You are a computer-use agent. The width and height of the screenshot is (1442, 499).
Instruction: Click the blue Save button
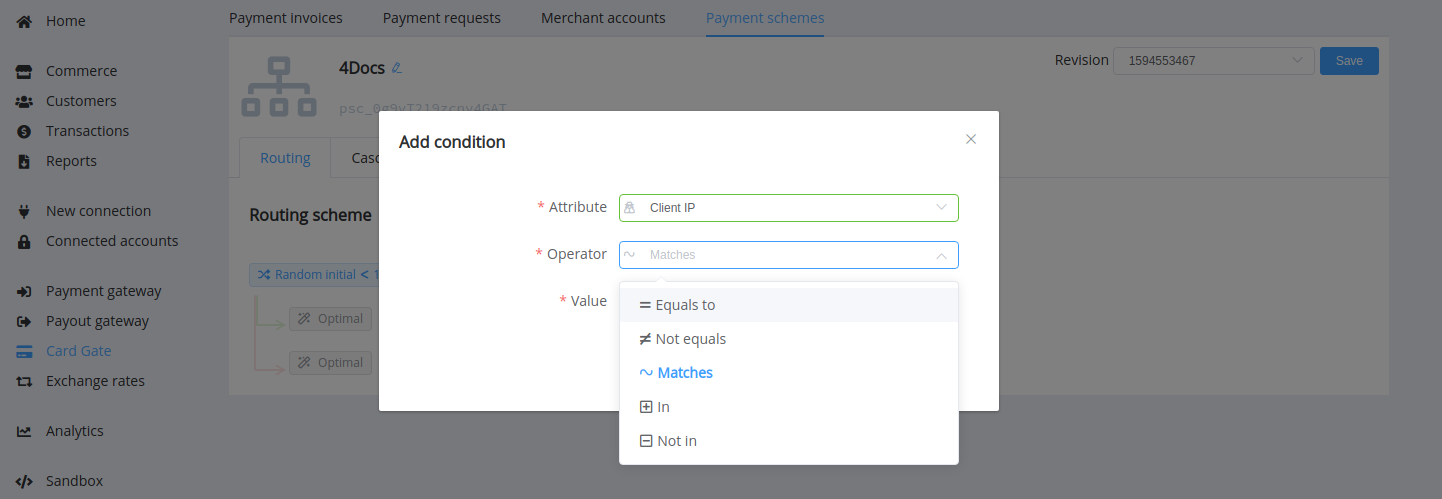[x=1349, y=61]
